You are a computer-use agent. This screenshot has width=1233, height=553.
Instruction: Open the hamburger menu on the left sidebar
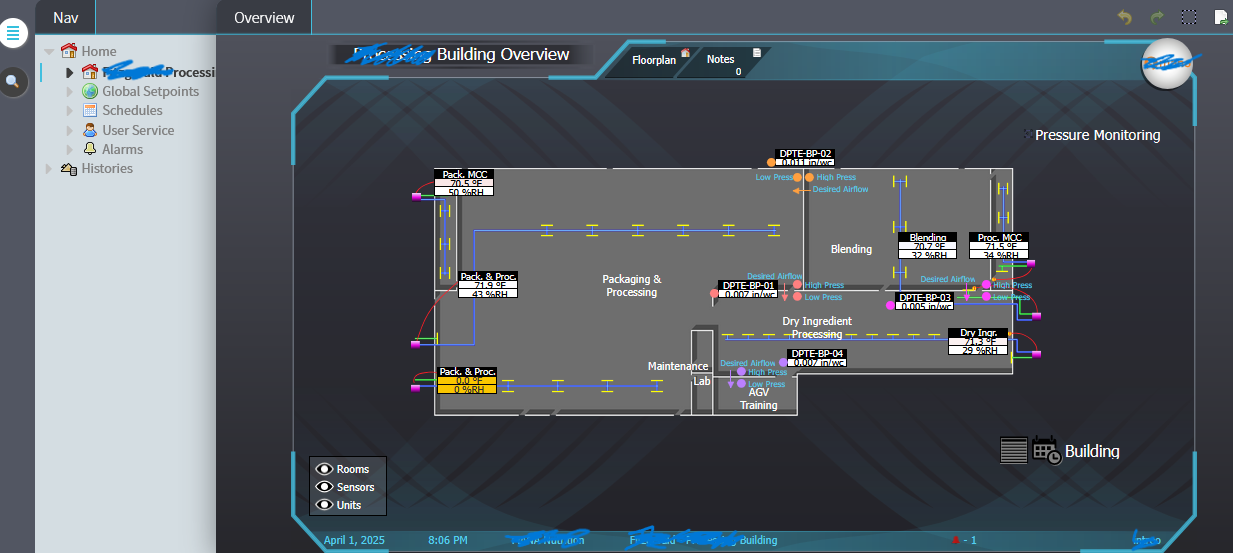click(x=13, y=33)
